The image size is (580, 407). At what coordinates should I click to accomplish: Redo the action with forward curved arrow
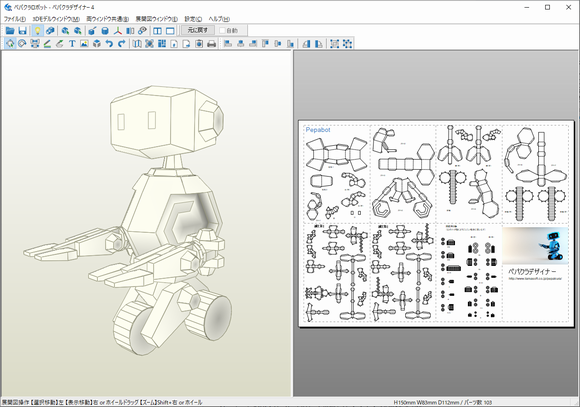(122, 44)
